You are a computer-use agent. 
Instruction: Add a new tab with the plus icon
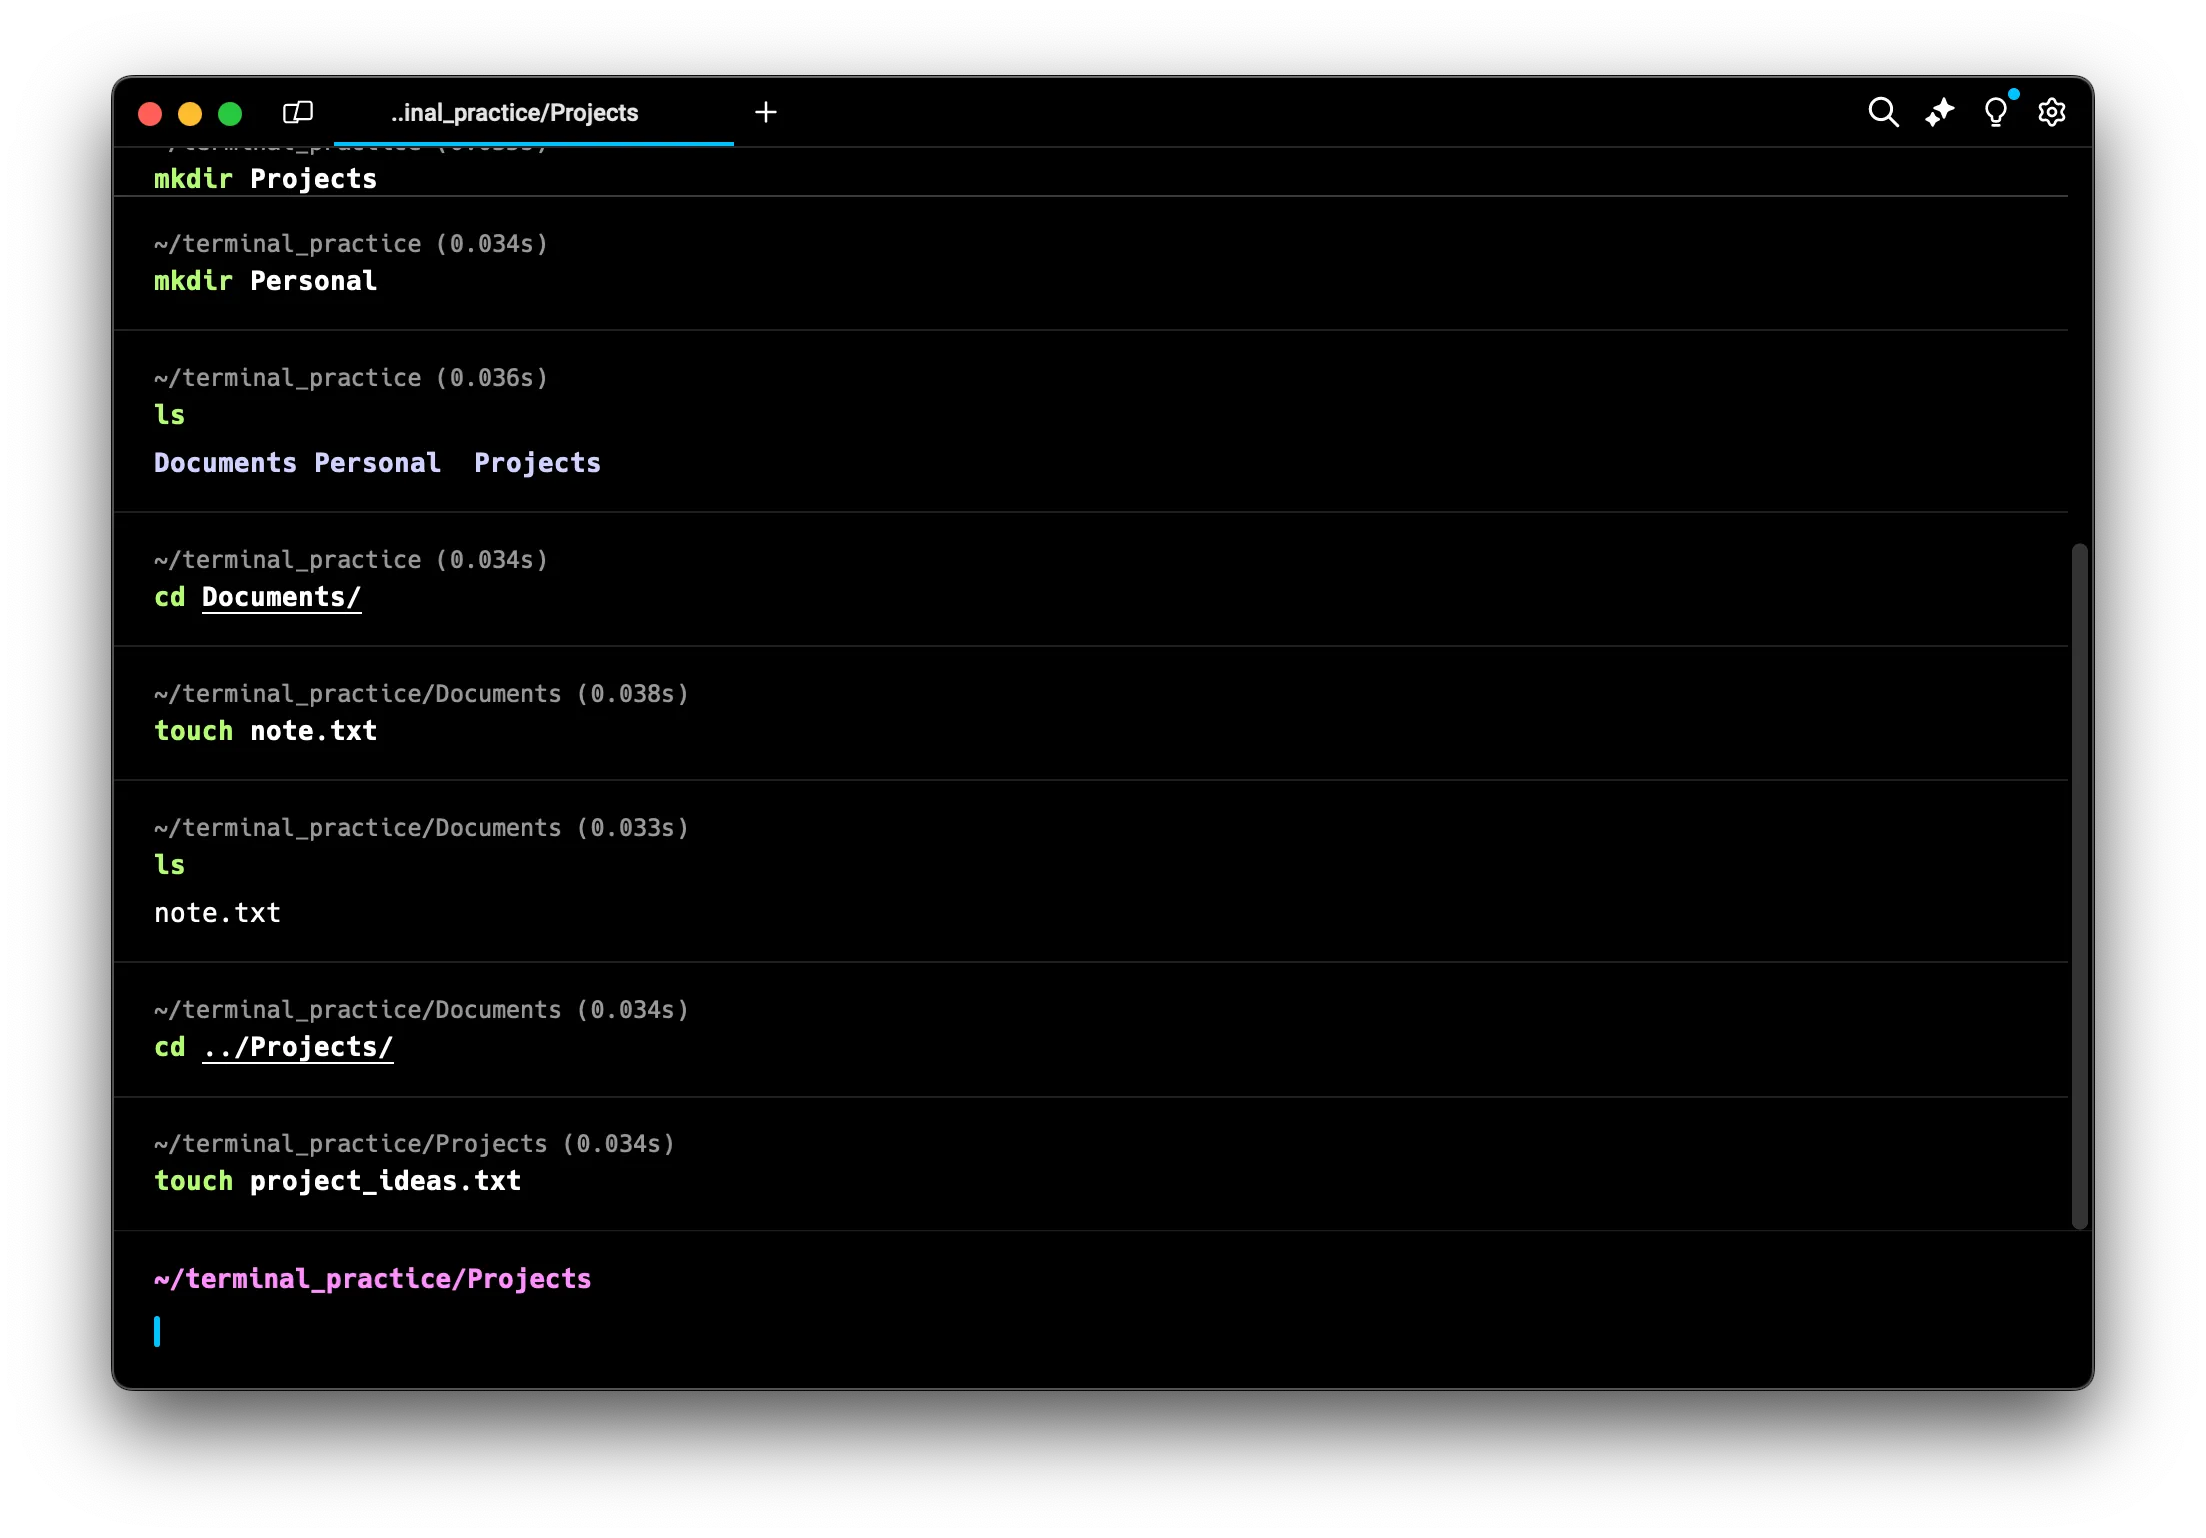pos(766,112)
